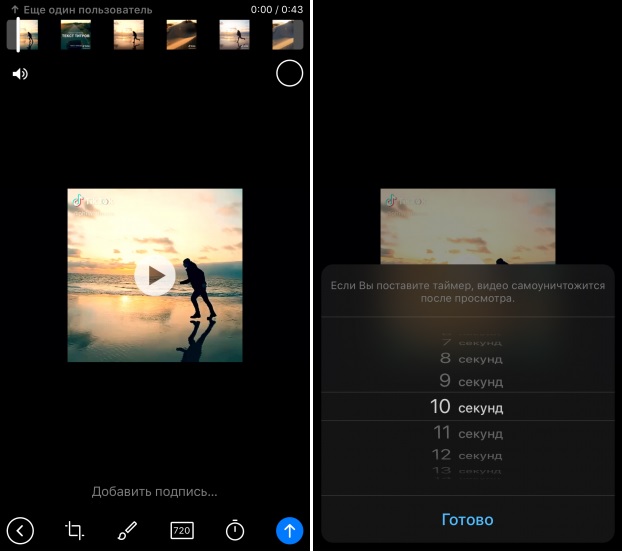Screen dimensions: 622x552
Task: Tap the highlighted '10 секунд' row
Action: tap(467, 407)
